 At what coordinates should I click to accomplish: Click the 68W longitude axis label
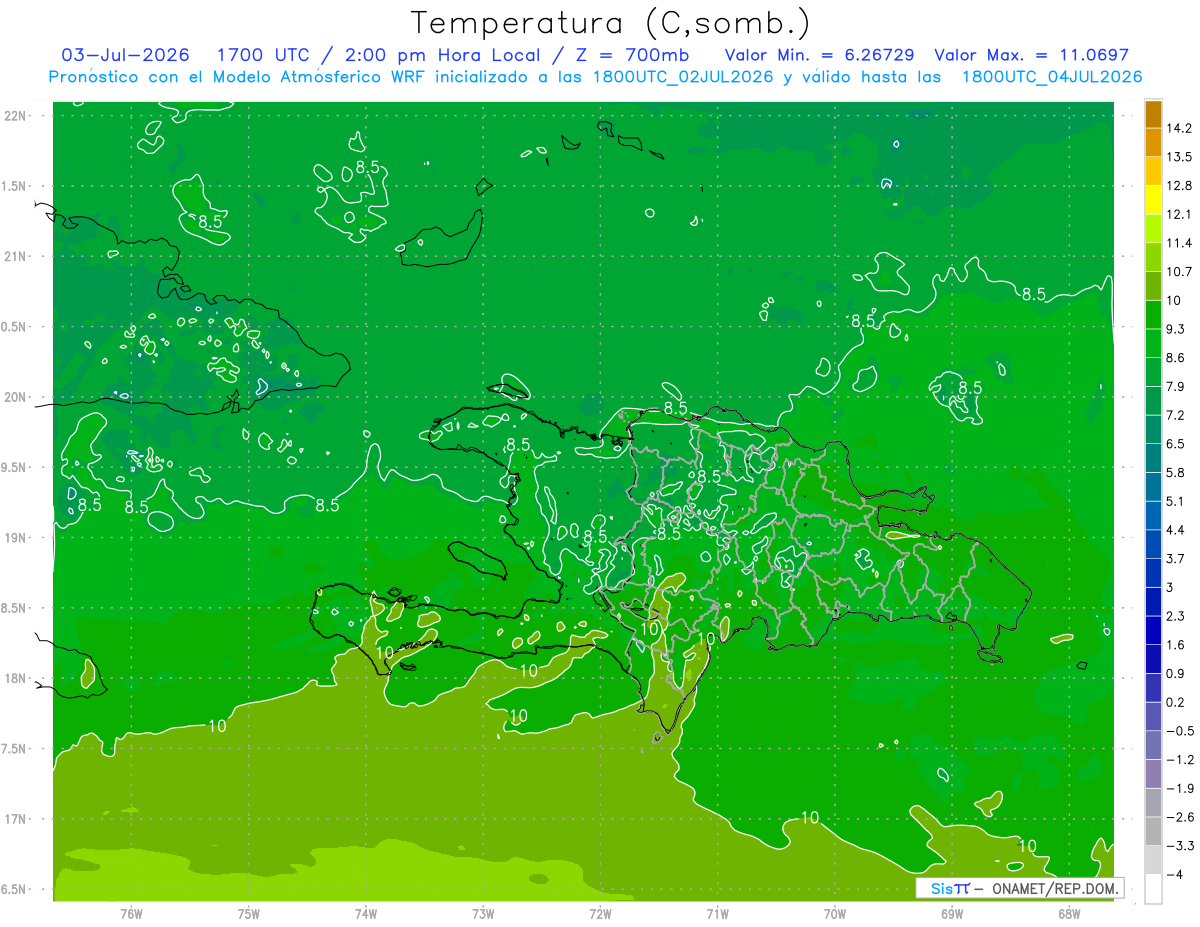(x=1069, y=914)
